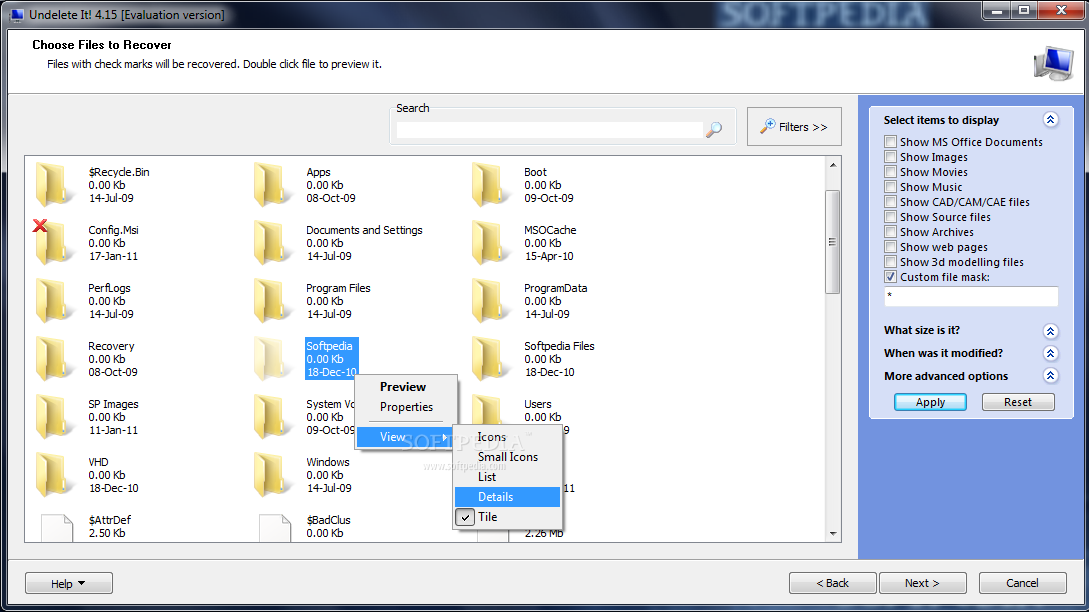
Task: Click the Softpedia Files folder icon
Action: 491,358
